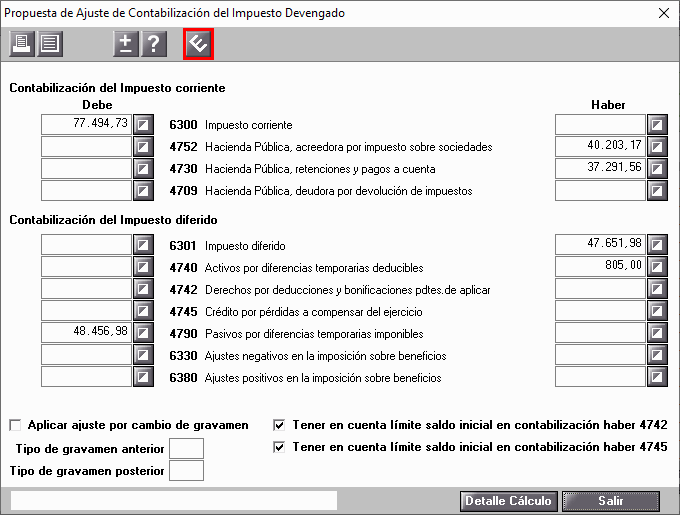The width and height of the screenshot is (680, 515).
Task: Click label '6330 Ajustes negativos'
Action: (308, 355)
